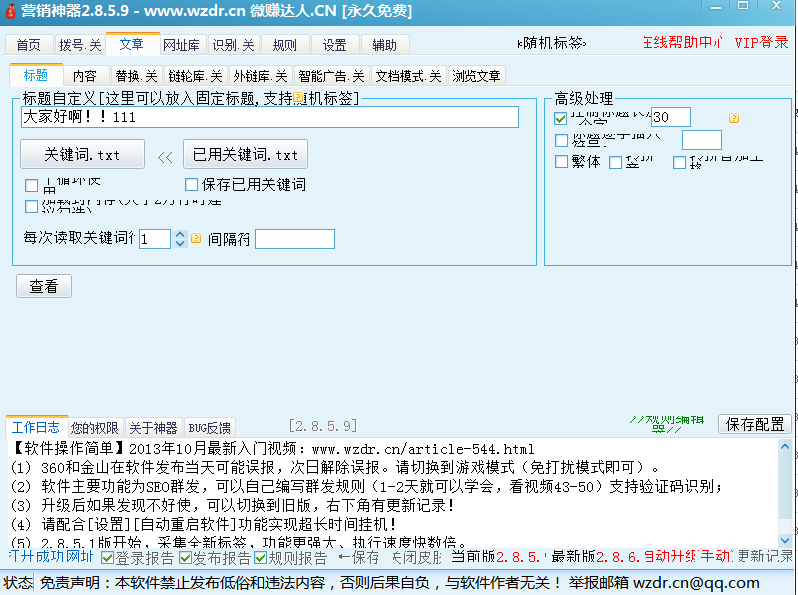Click the custom title input field
This screenshot has height=595, width=798.
[270, 117]
